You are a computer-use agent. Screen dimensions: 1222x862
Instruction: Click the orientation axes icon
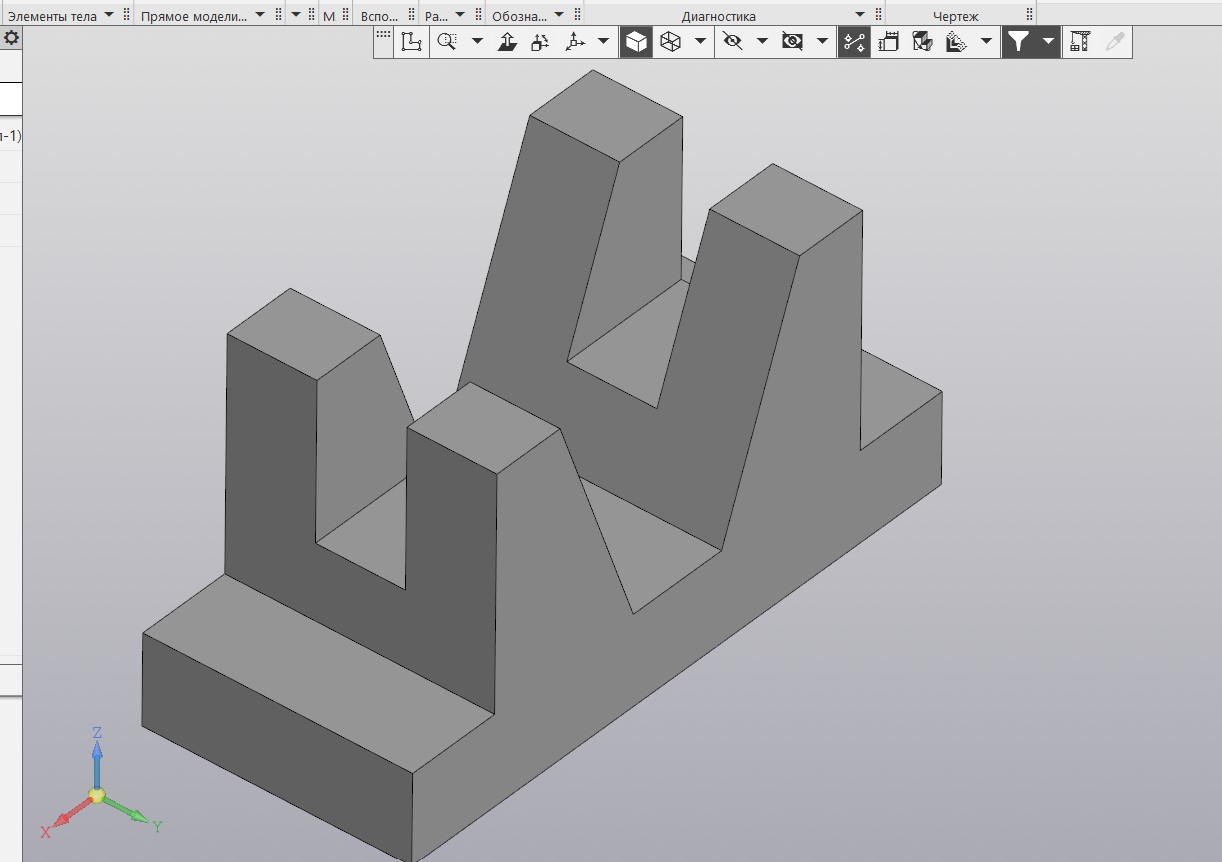[574, 42]
